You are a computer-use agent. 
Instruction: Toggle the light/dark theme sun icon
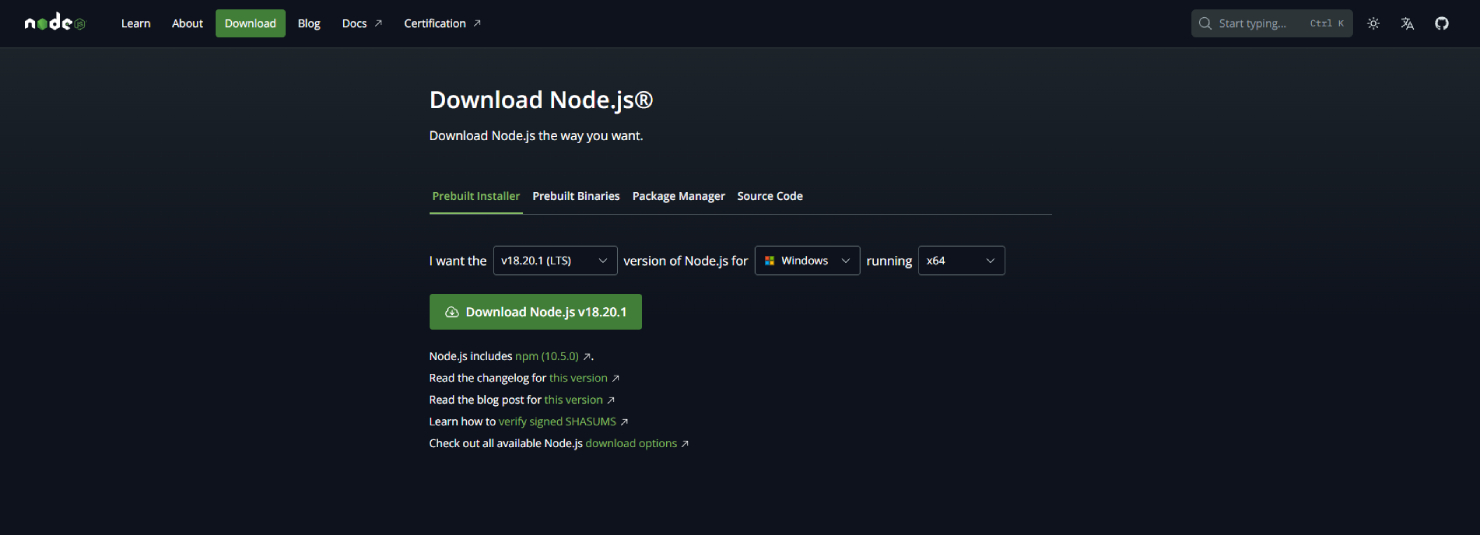pyautogui.click(x=1373, y=23)
